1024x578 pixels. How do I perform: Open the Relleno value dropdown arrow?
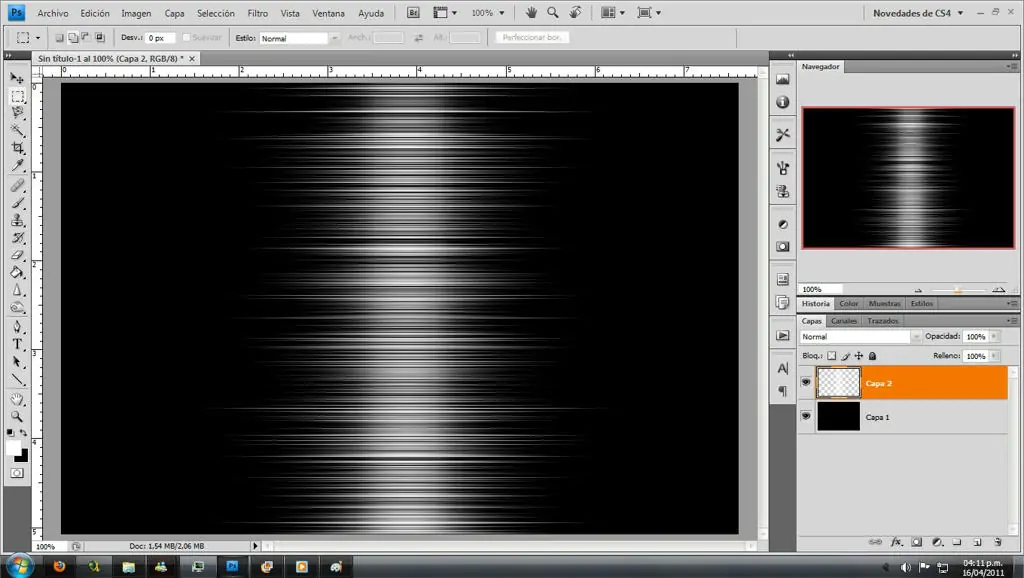click(x=994, y=356)
